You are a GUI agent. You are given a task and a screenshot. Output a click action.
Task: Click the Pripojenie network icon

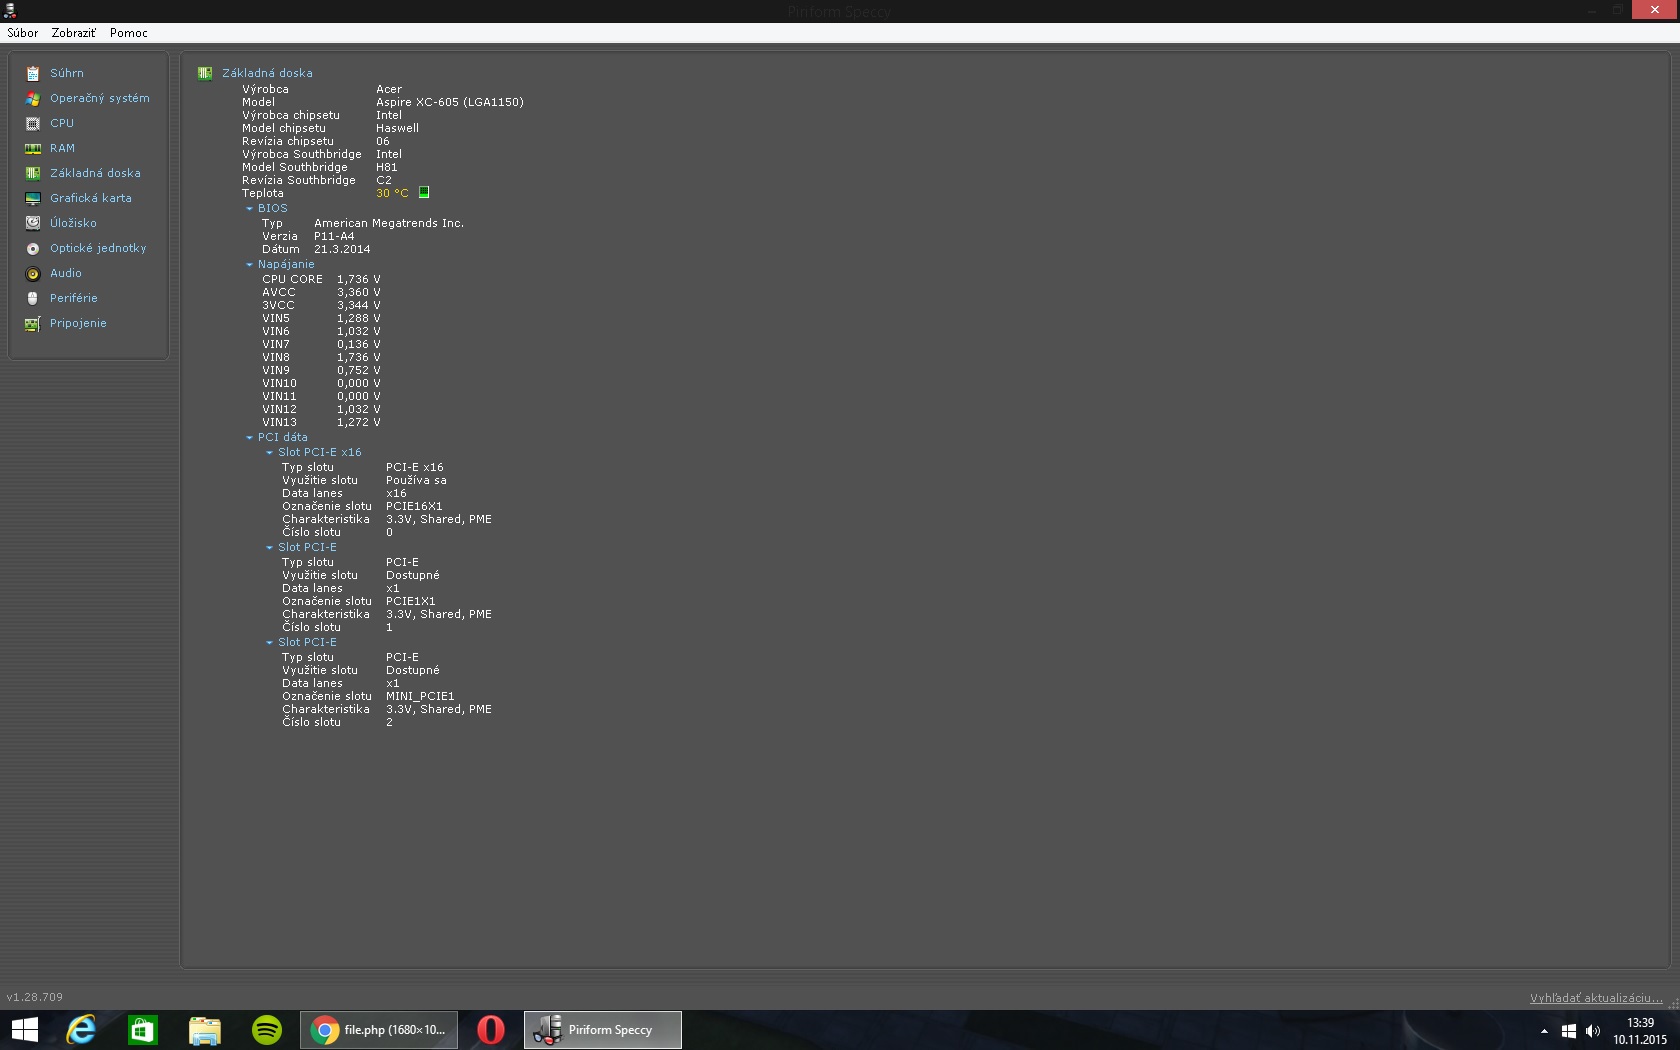(x=33, y=323)
